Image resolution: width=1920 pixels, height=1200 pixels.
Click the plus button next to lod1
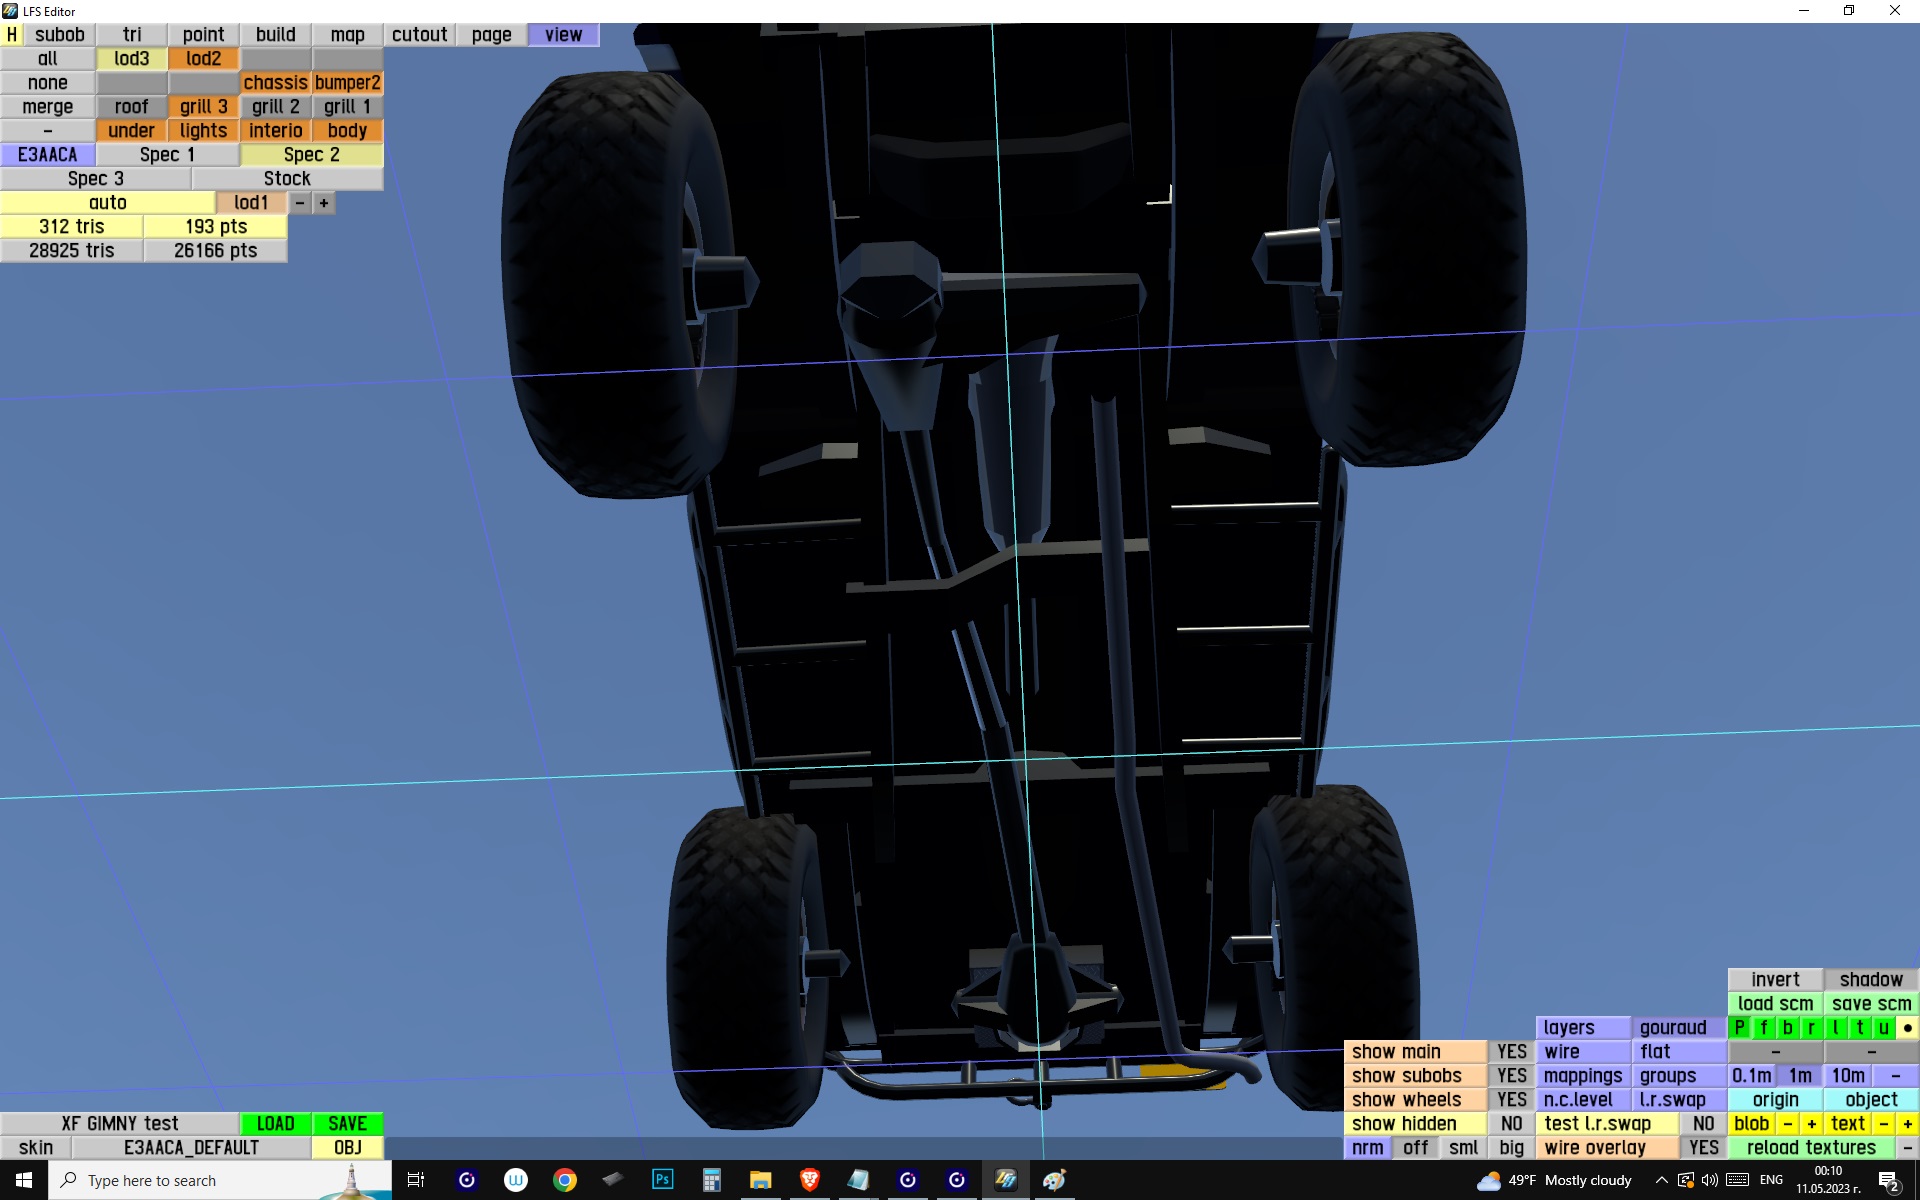click(x=324, y=203)
